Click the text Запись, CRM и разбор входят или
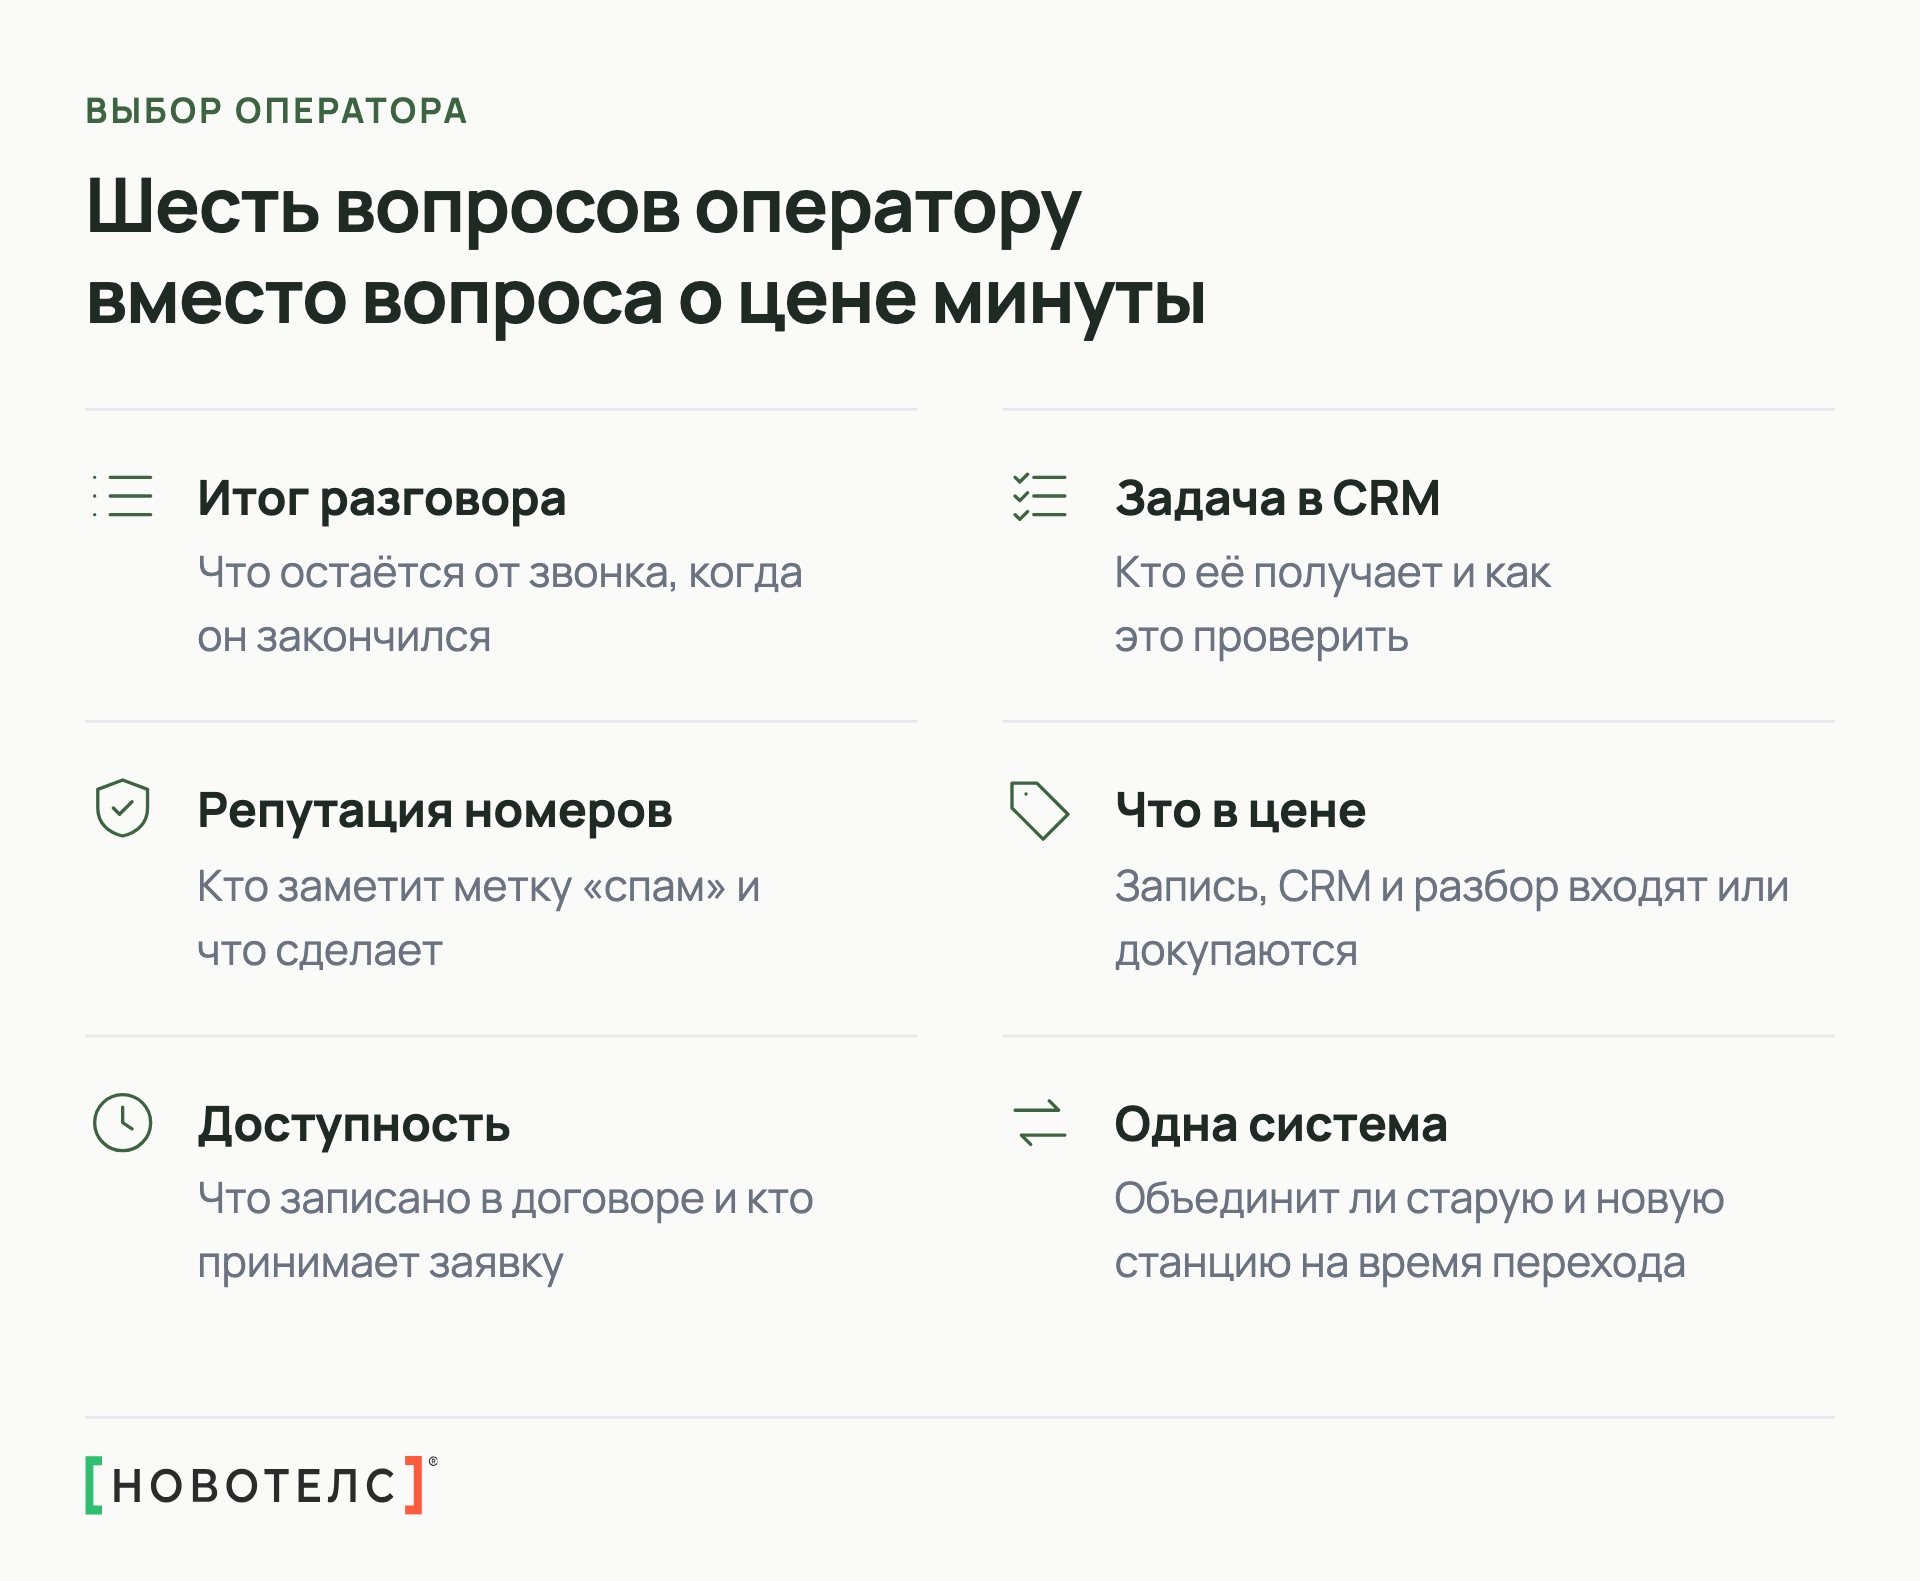This screenshot has width=1920, height=1581. (x=1452, y=888)
